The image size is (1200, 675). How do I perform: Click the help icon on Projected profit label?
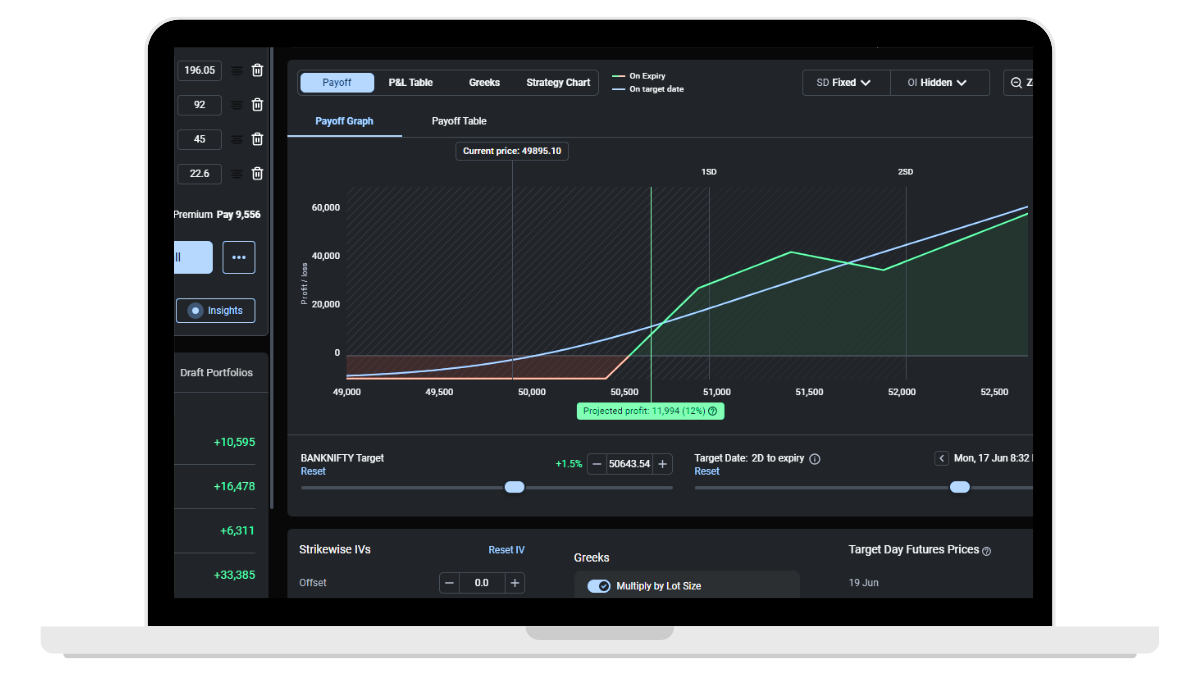pyautogui.click(x=713, y=410)
